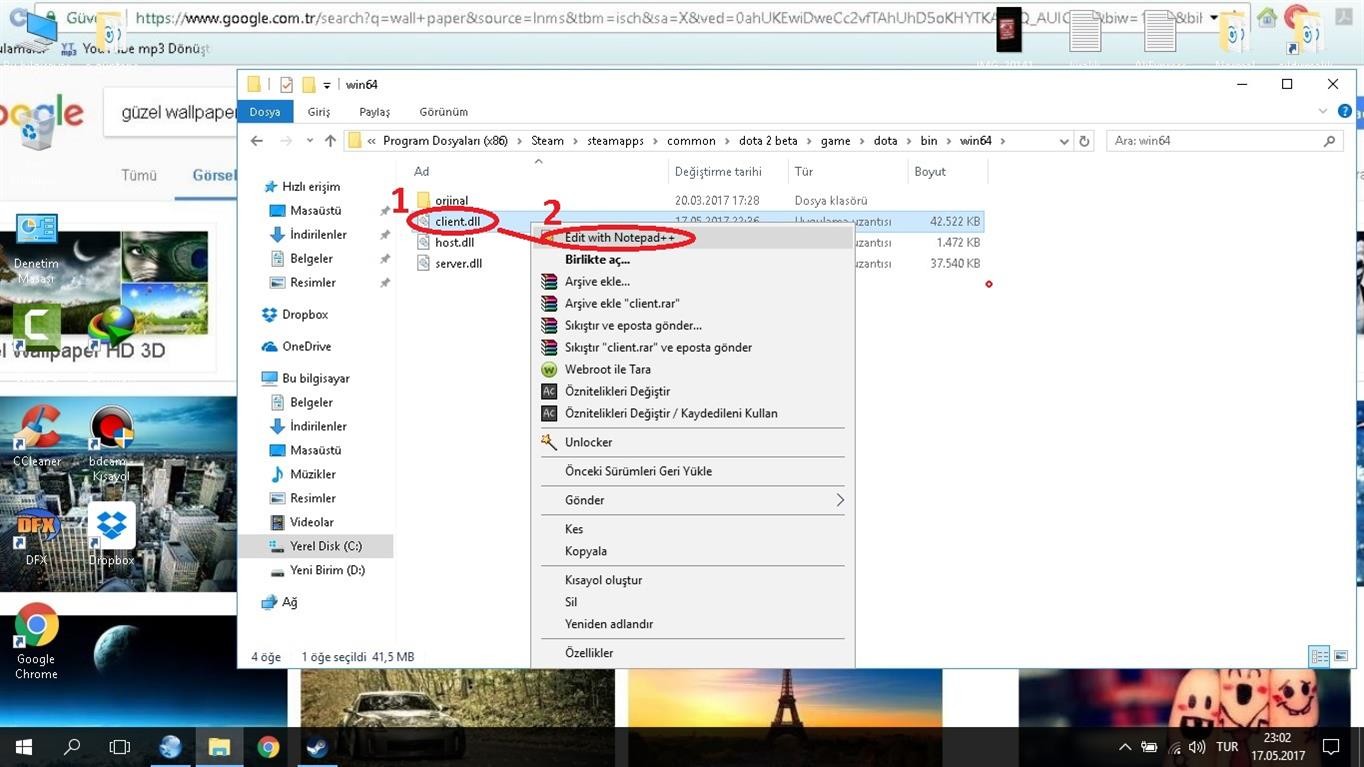1364x767 pixels.
Task: Open Explorer help question mark
Action: 1346,112
